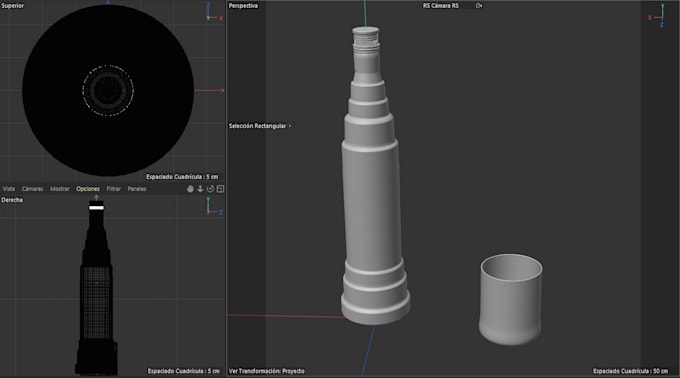Click Espaciado Cuadrícula : 50 cm text
This screenshot has width=680, height=378.
click(x=631, y=371)
